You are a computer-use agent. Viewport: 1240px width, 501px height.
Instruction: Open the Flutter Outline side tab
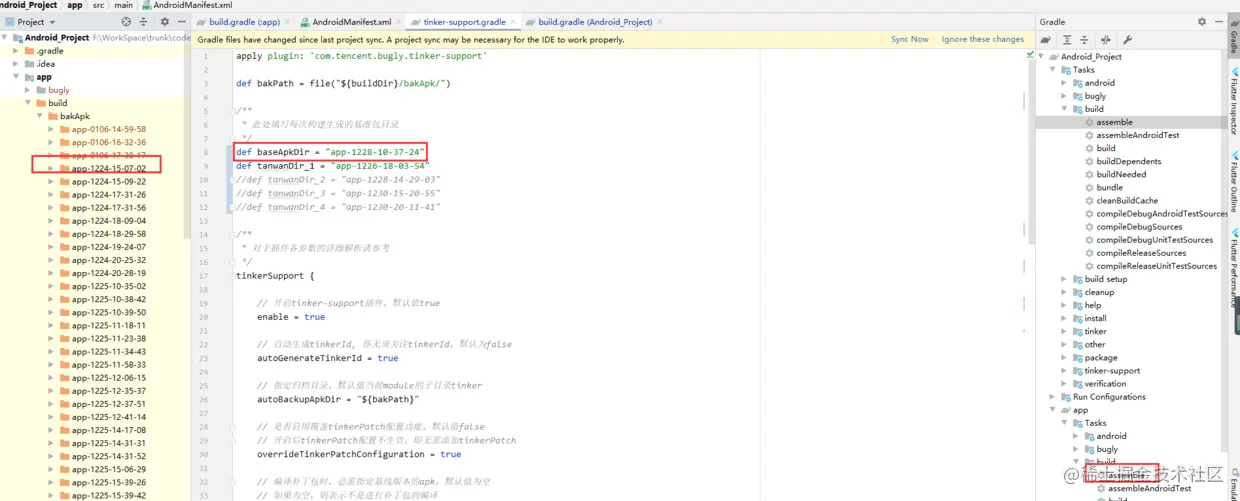coord(1234,181)
